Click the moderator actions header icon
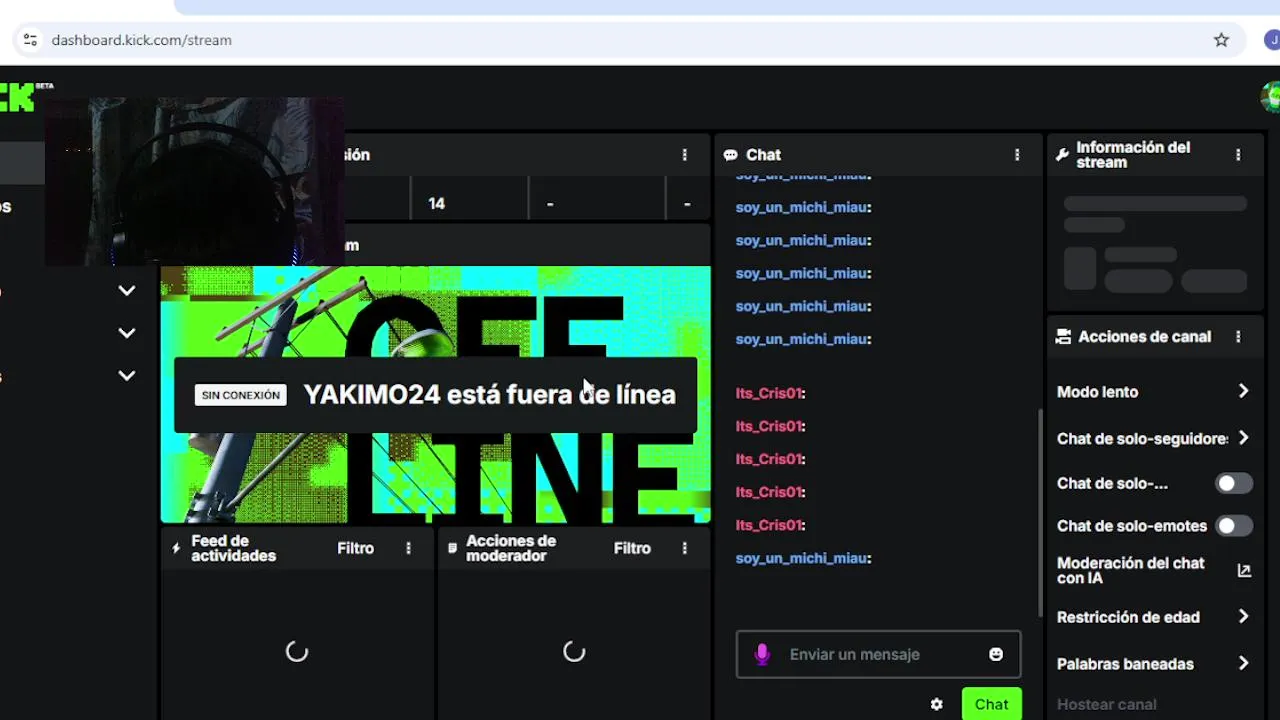This screenshot has width=1280, height=720. 452,548
